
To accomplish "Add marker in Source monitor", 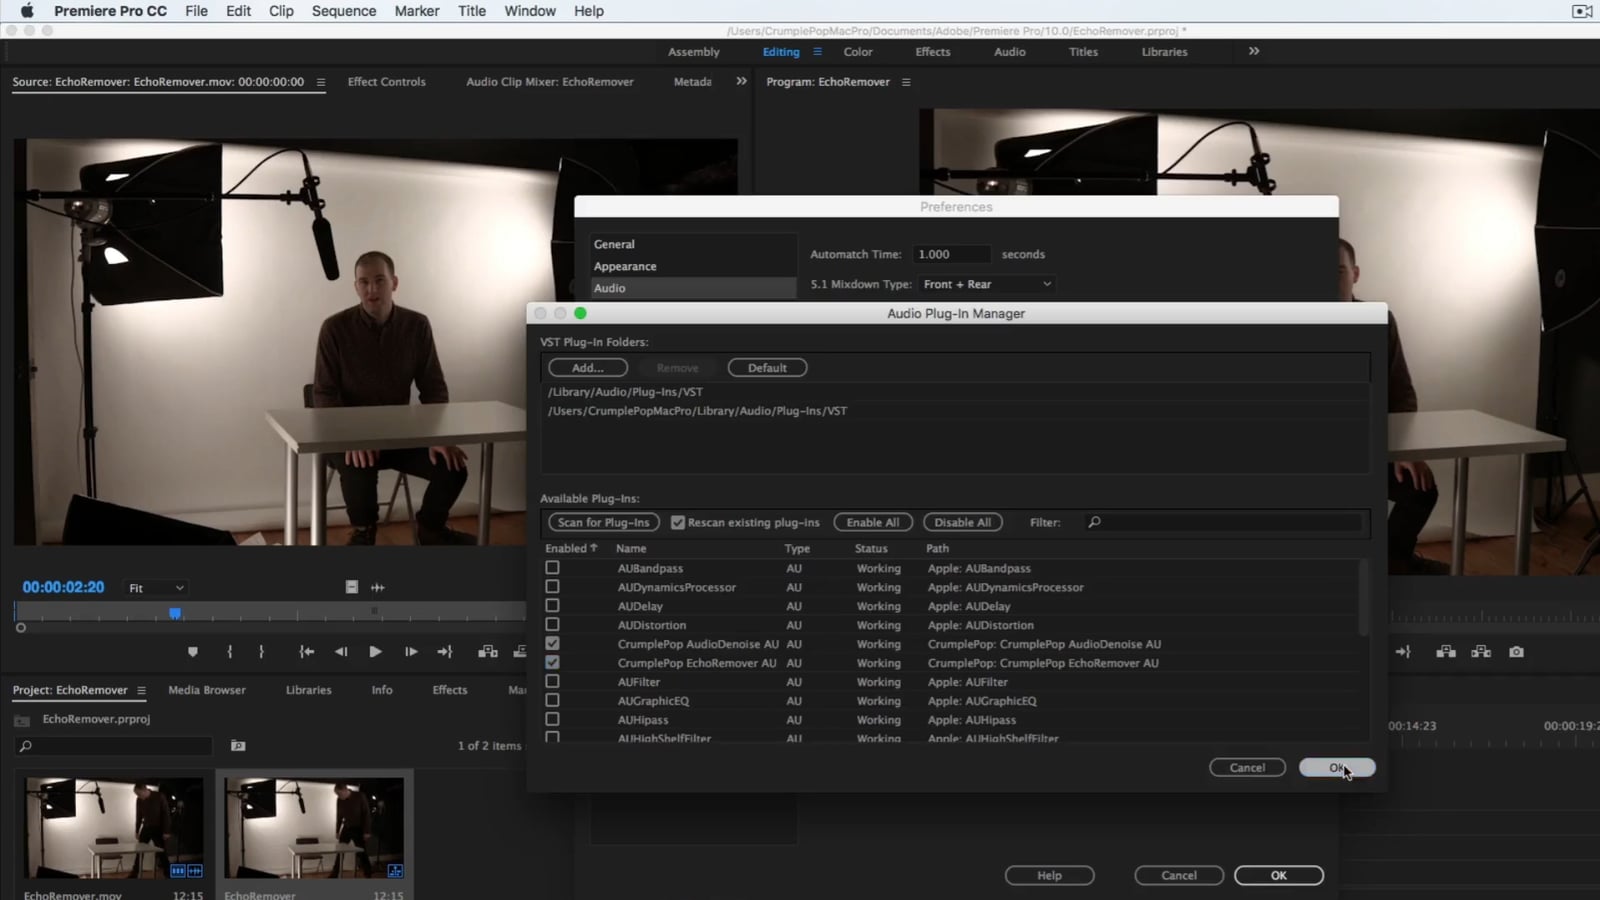I will tap(193, 652).
